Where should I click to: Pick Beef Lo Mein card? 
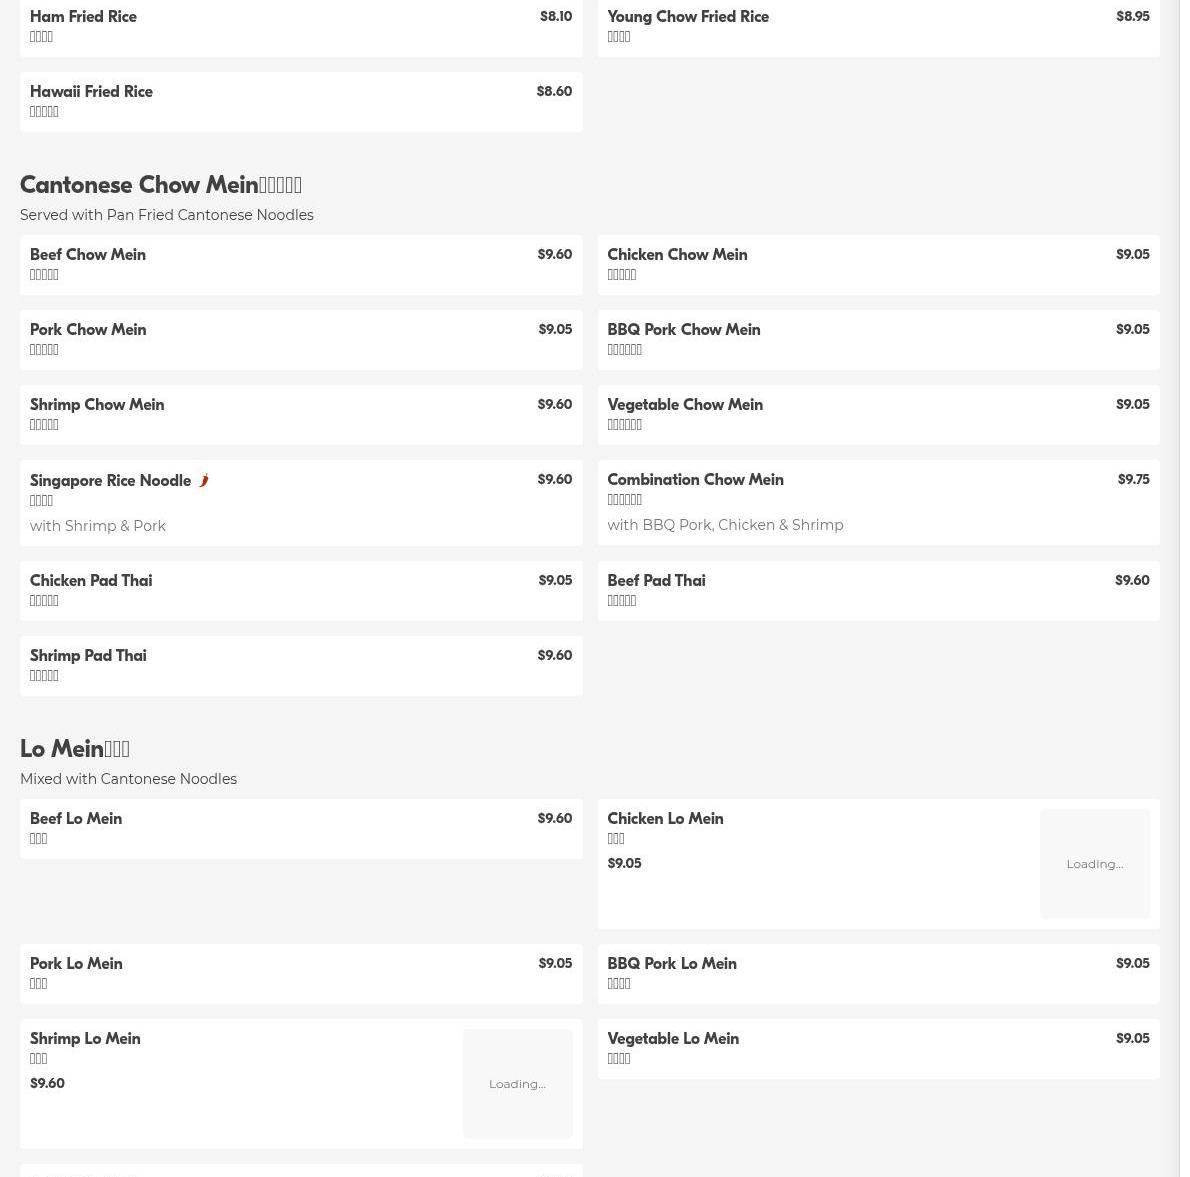(301, 829)
